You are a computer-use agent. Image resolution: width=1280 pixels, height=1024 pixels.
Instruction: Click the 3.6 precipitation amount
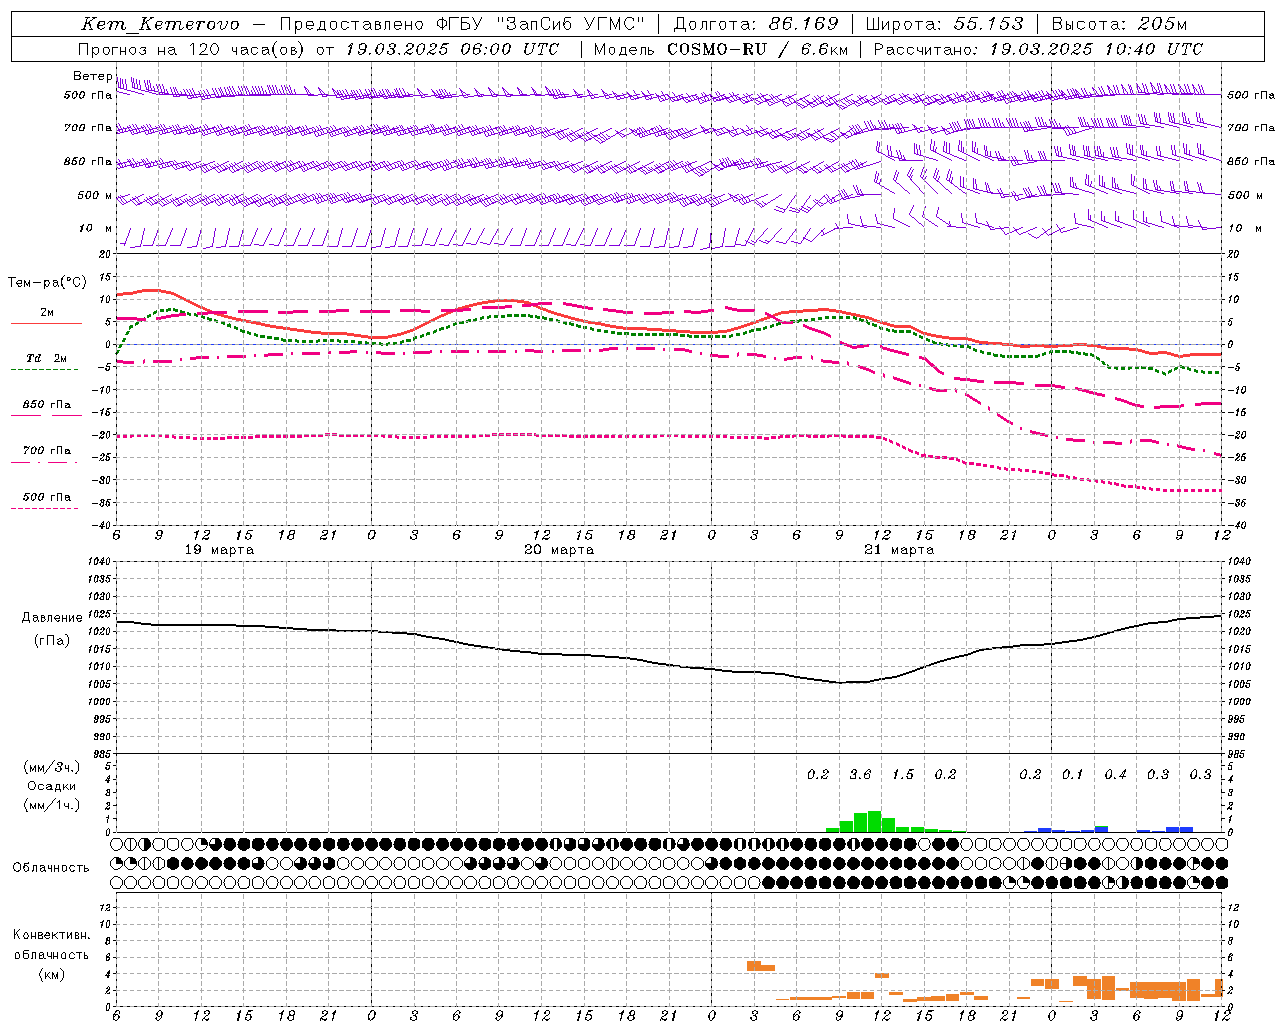pyautogui.click(x=860, y=775)
